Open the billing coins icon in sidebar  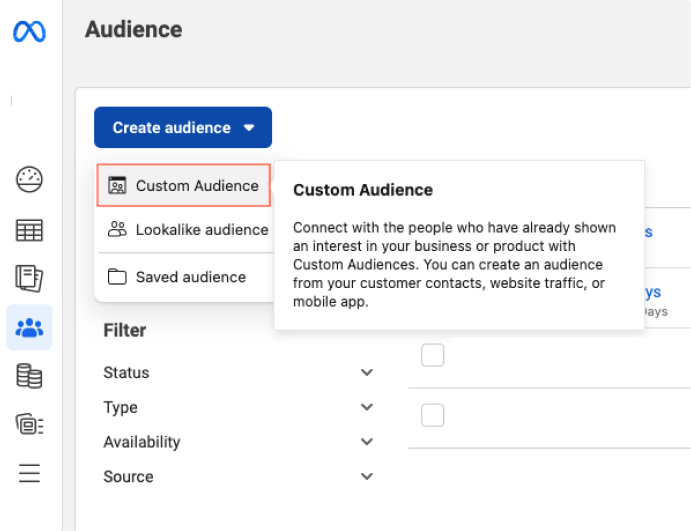(29, 376)
